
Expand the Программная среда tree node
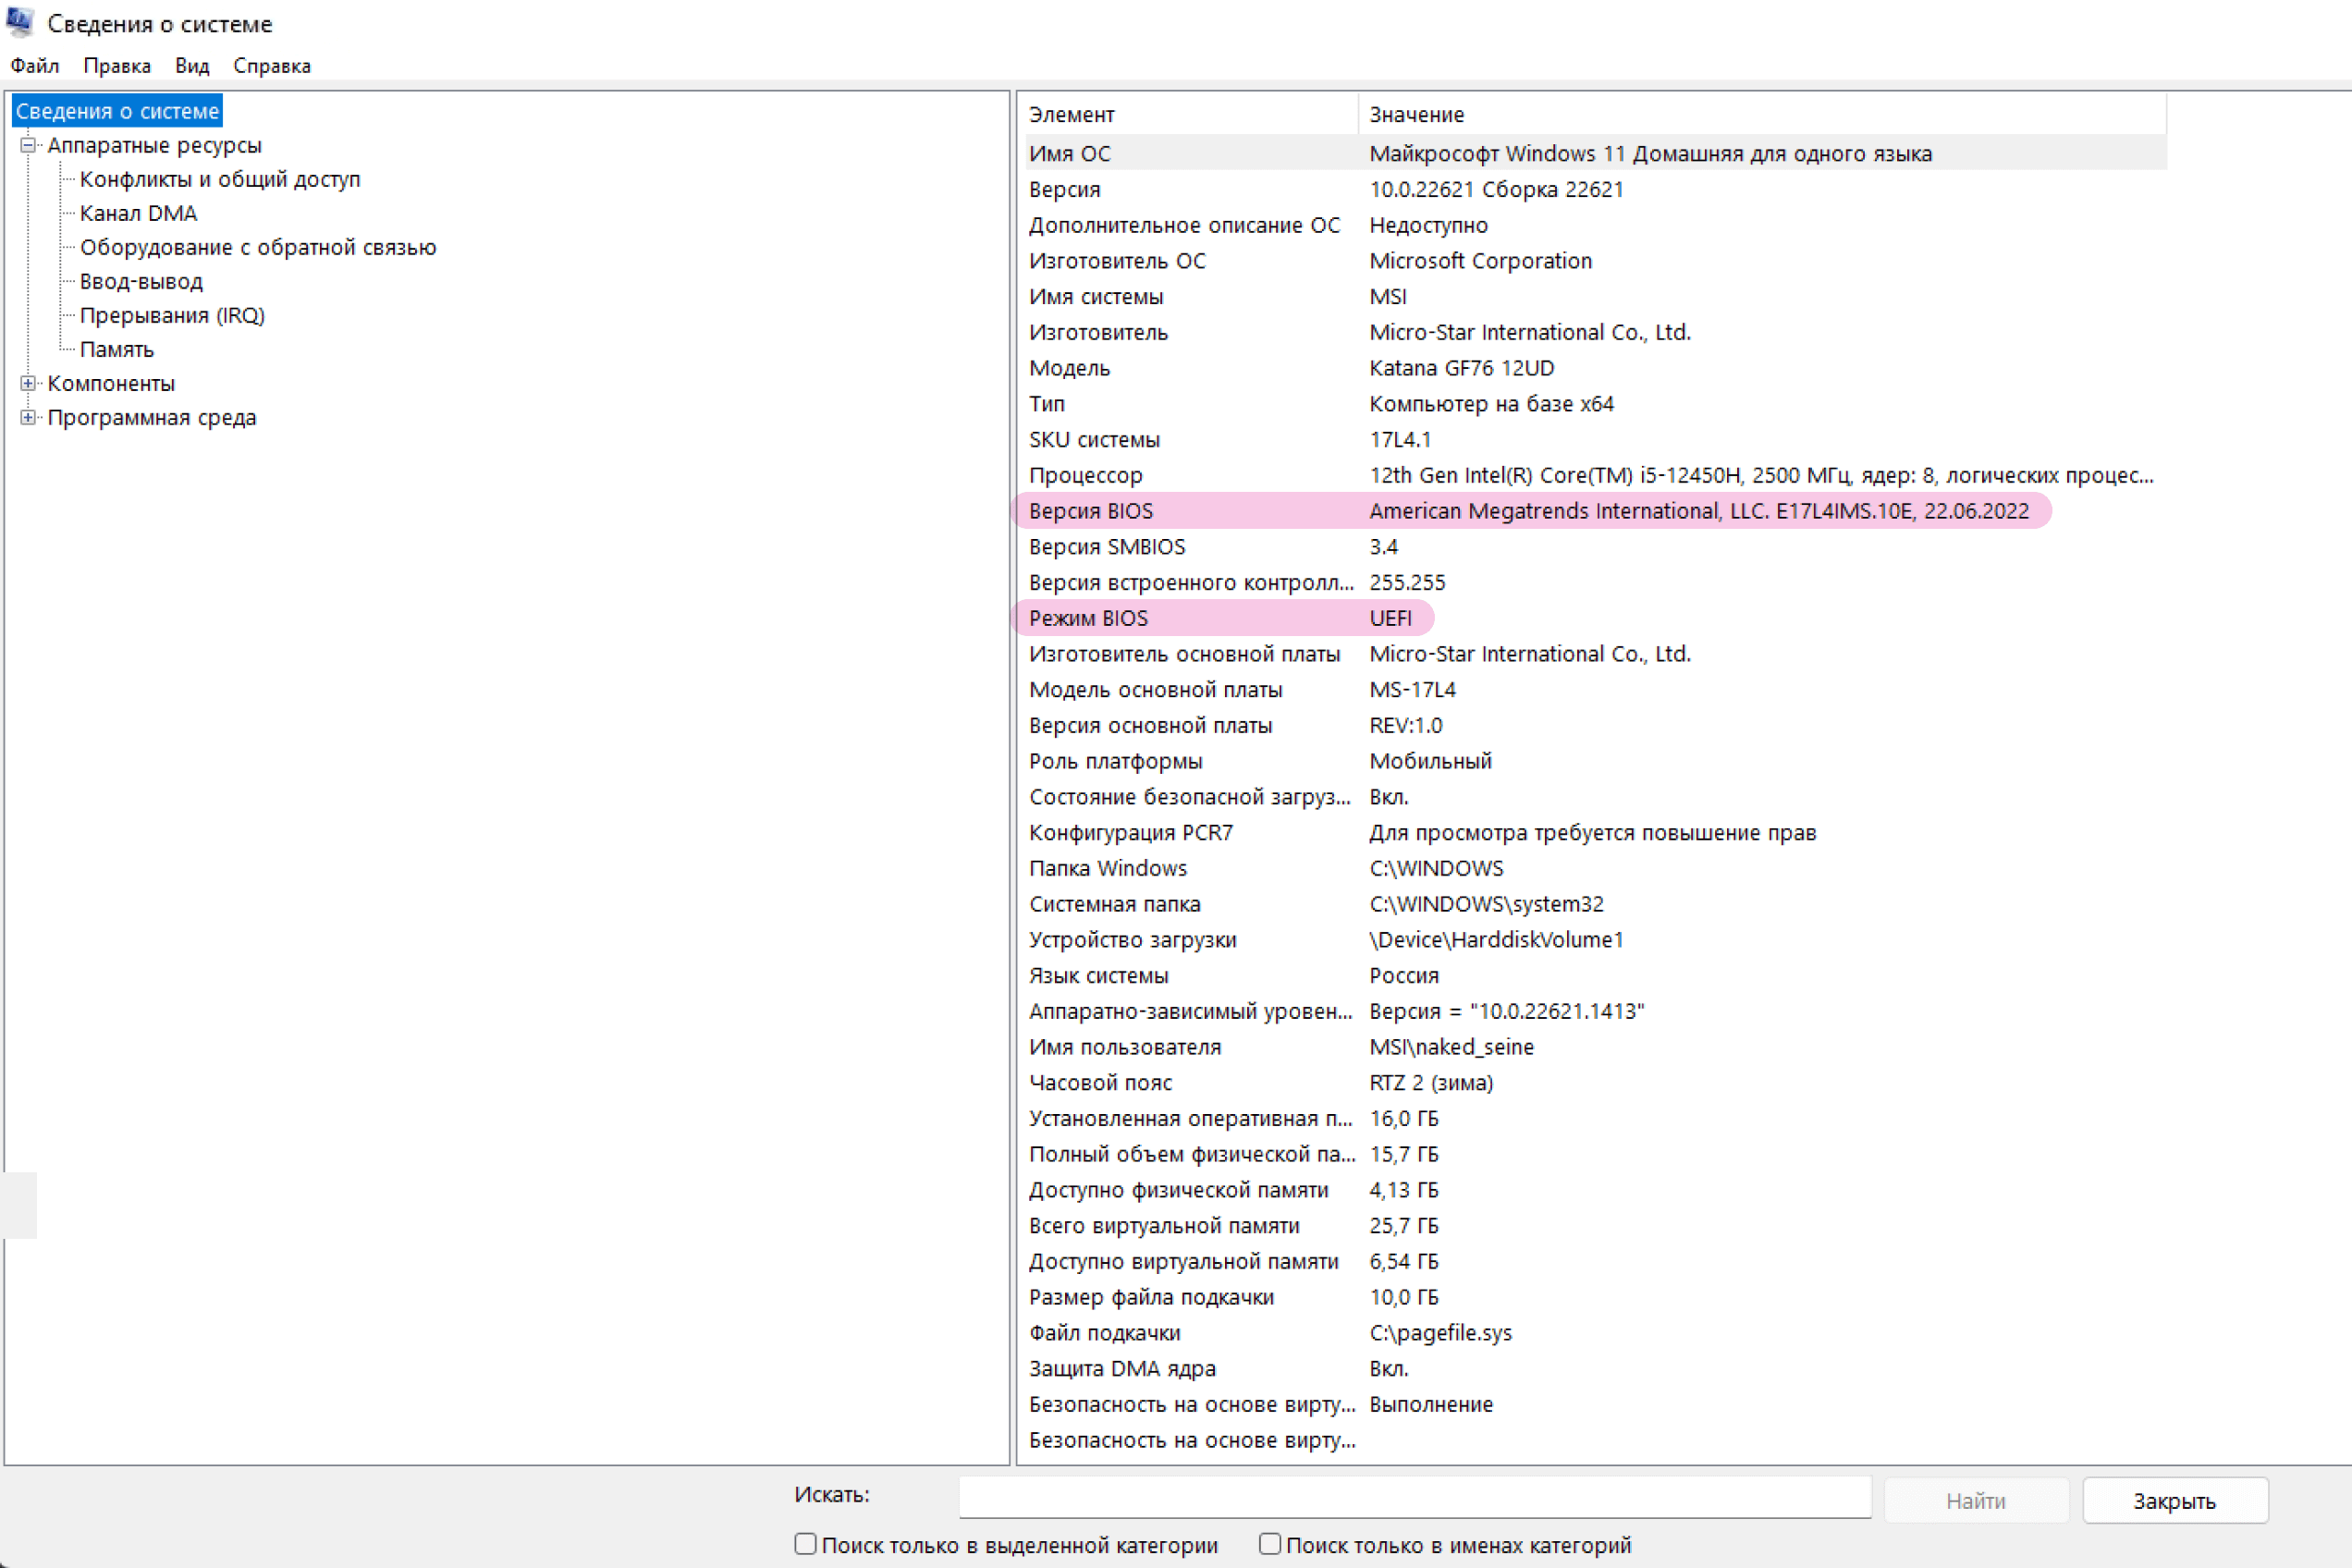coord(28,417)
